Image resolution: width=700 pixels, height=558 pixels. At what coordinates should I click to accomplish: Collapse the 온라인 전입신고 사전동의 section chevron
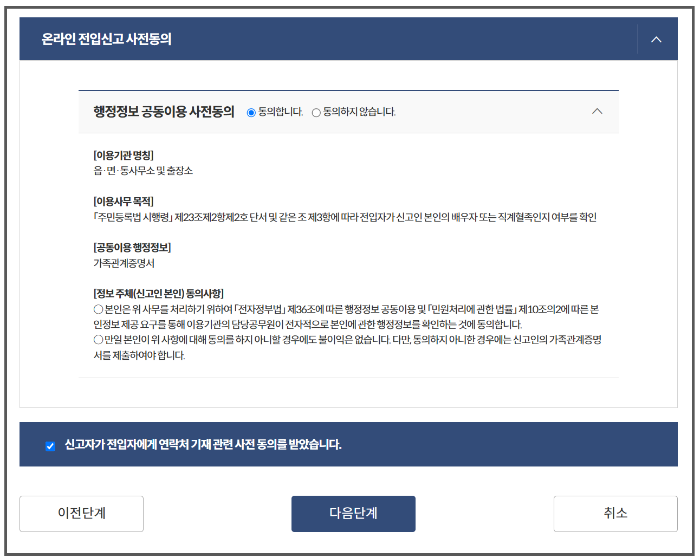coord(656,39)
